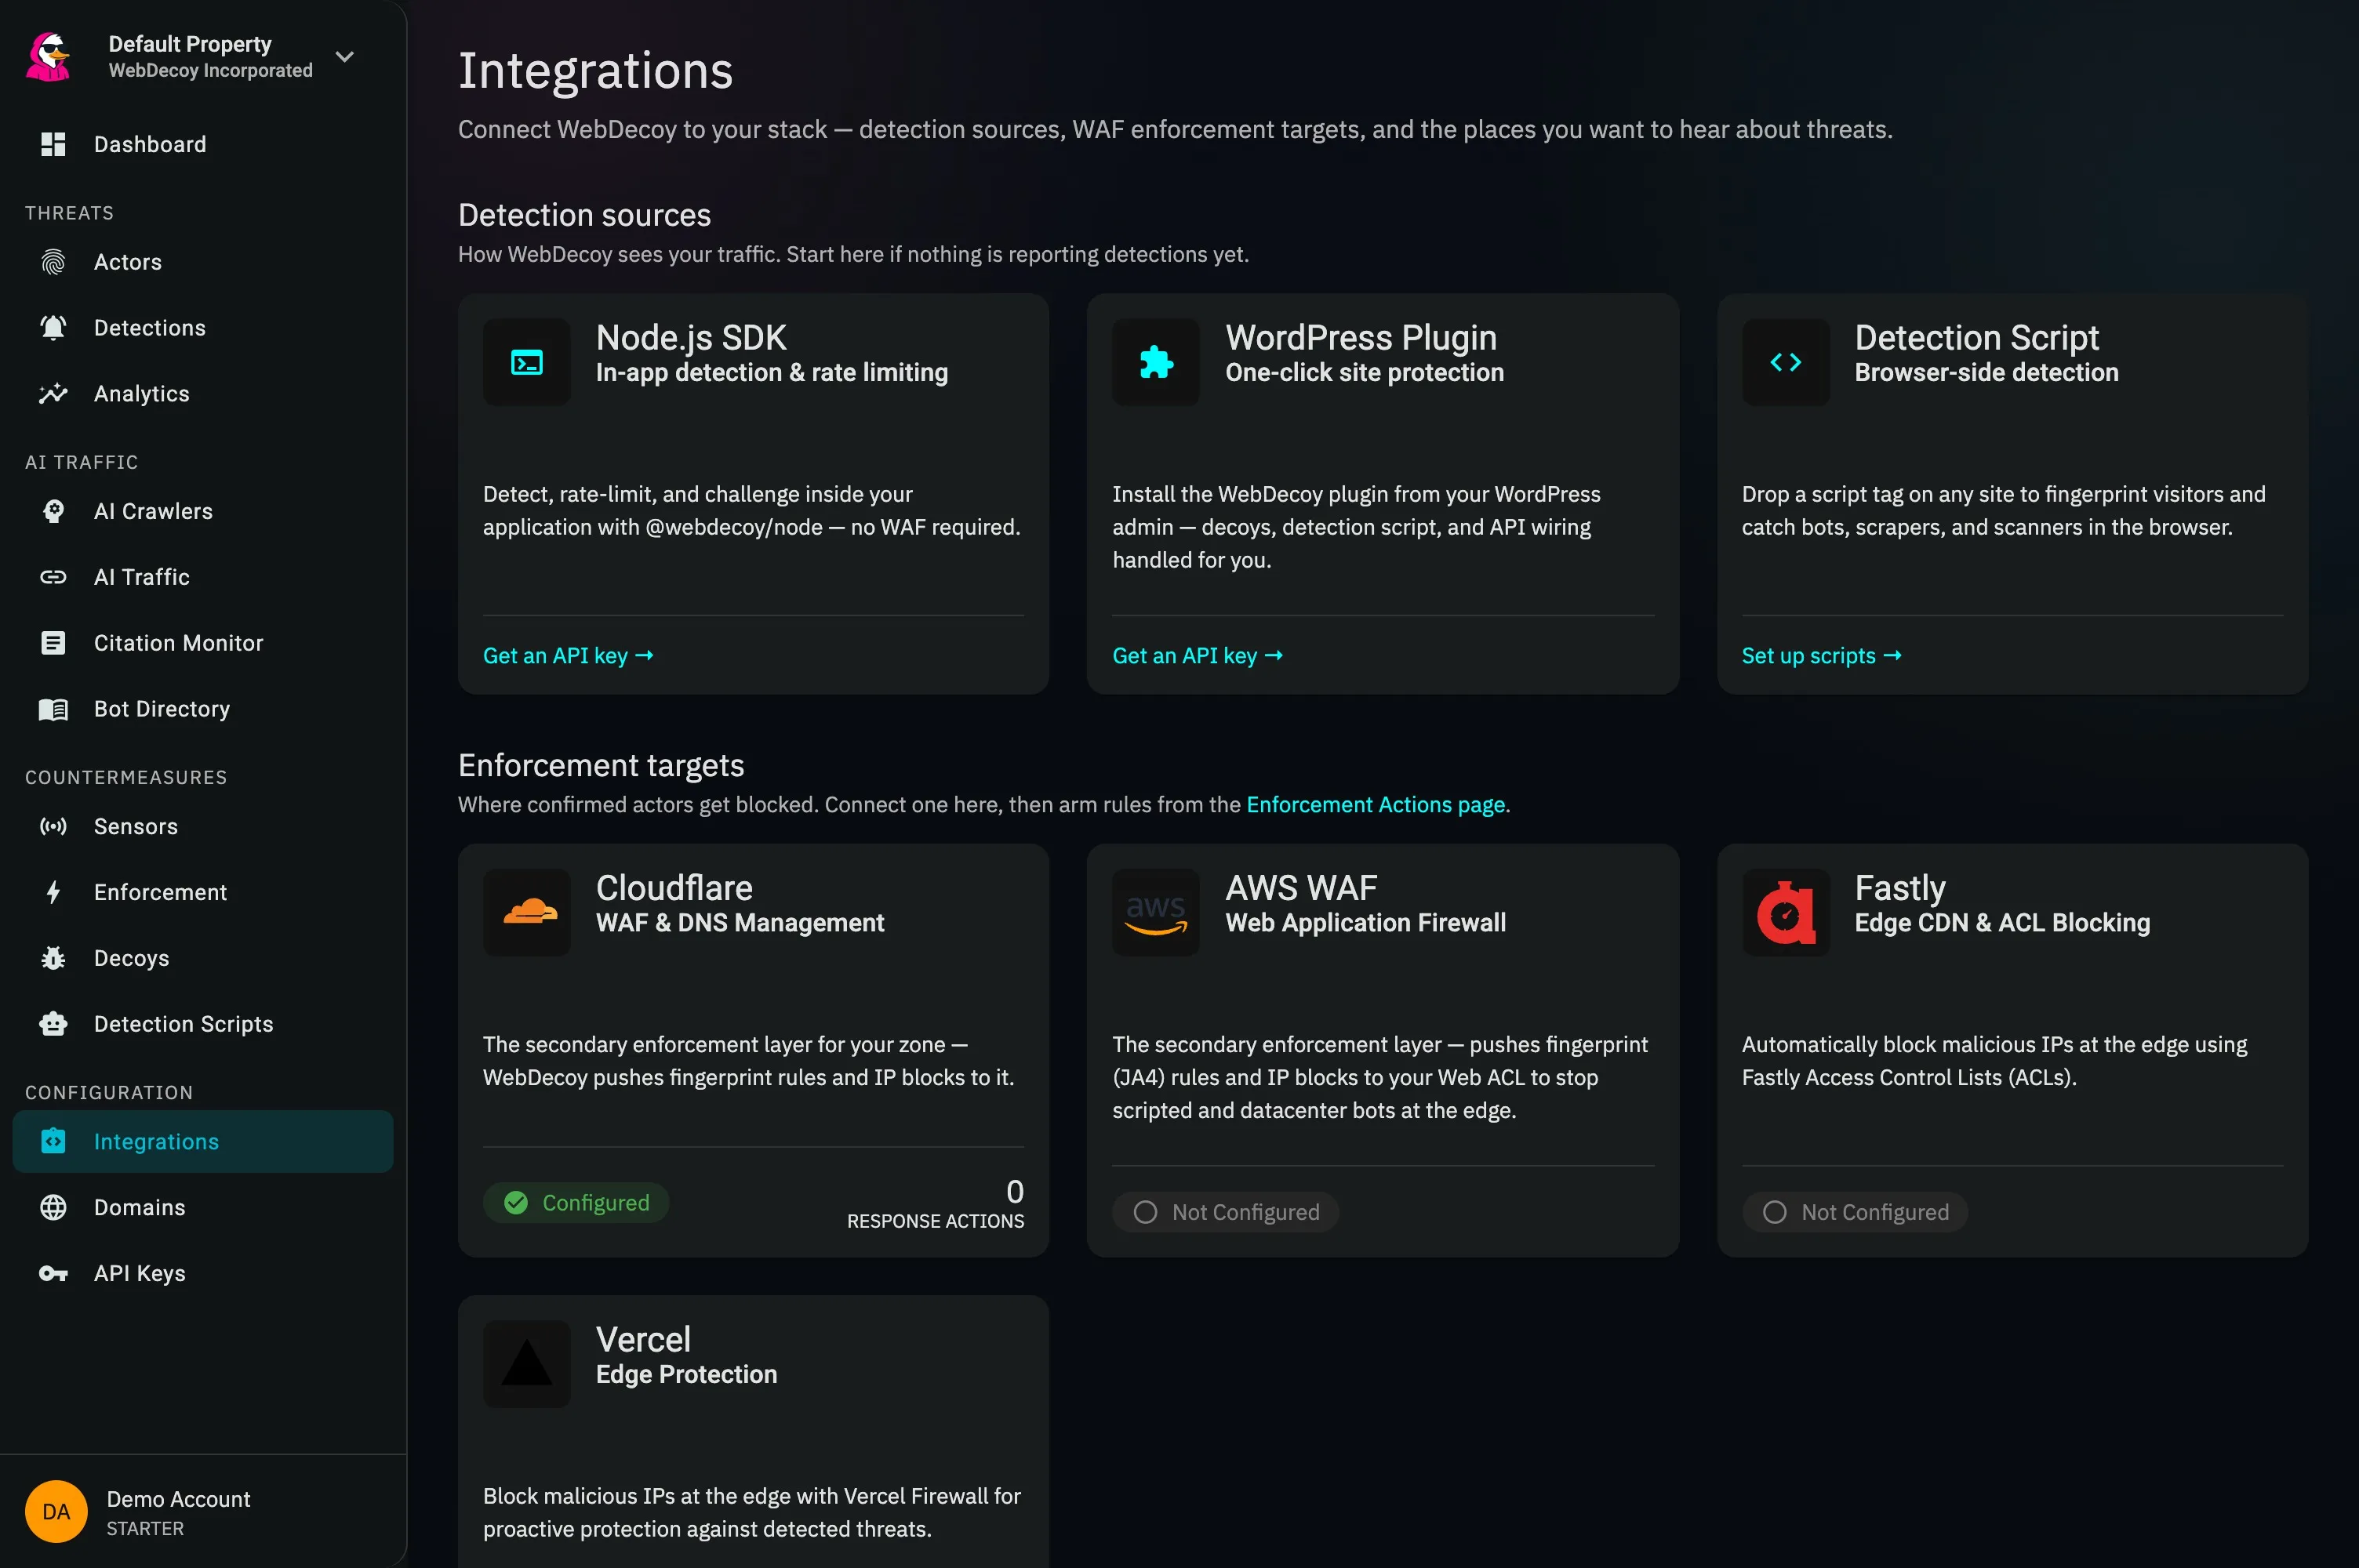The height and width of the screenshot is (1568, 2359).
Task: Click the Fastly stopwatch logo
Action: click(1786, 912)
